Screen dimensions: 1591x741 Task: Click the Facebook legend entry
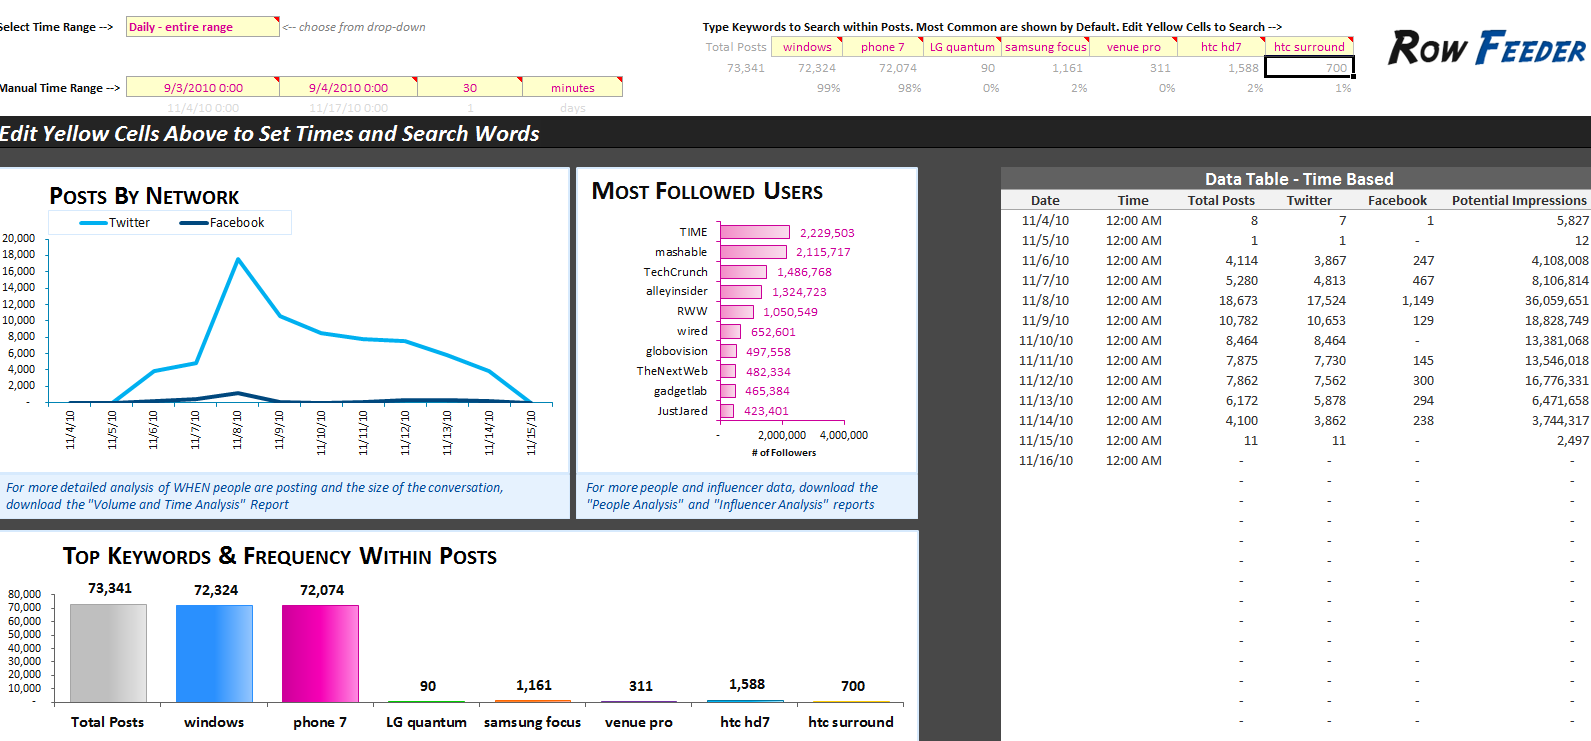pyautogui.click(x=222, y=223)
